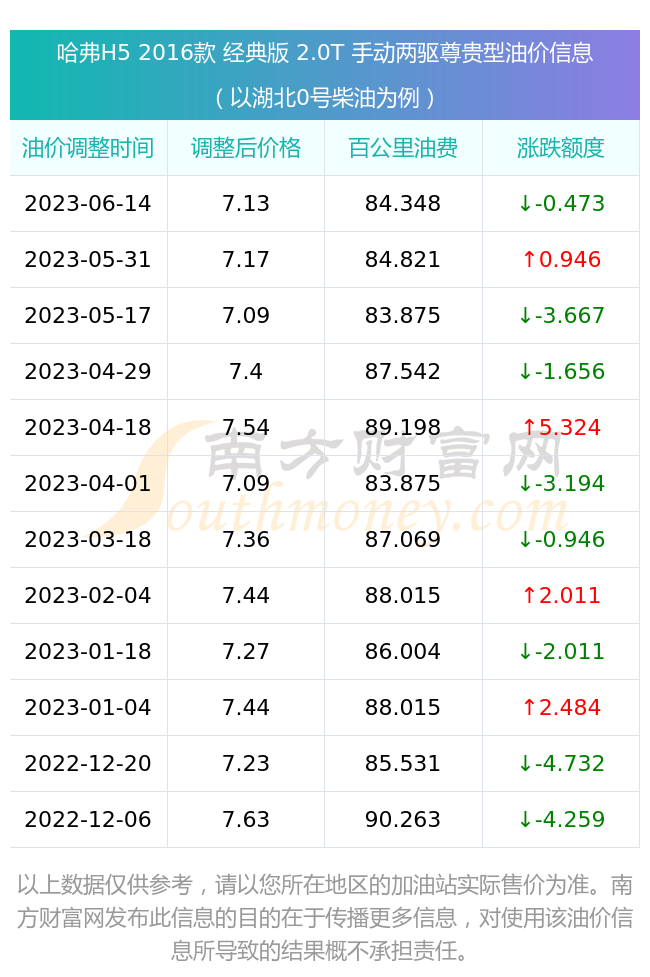
Task: Select the date 2023-01-18
Action: click(88, 652)
